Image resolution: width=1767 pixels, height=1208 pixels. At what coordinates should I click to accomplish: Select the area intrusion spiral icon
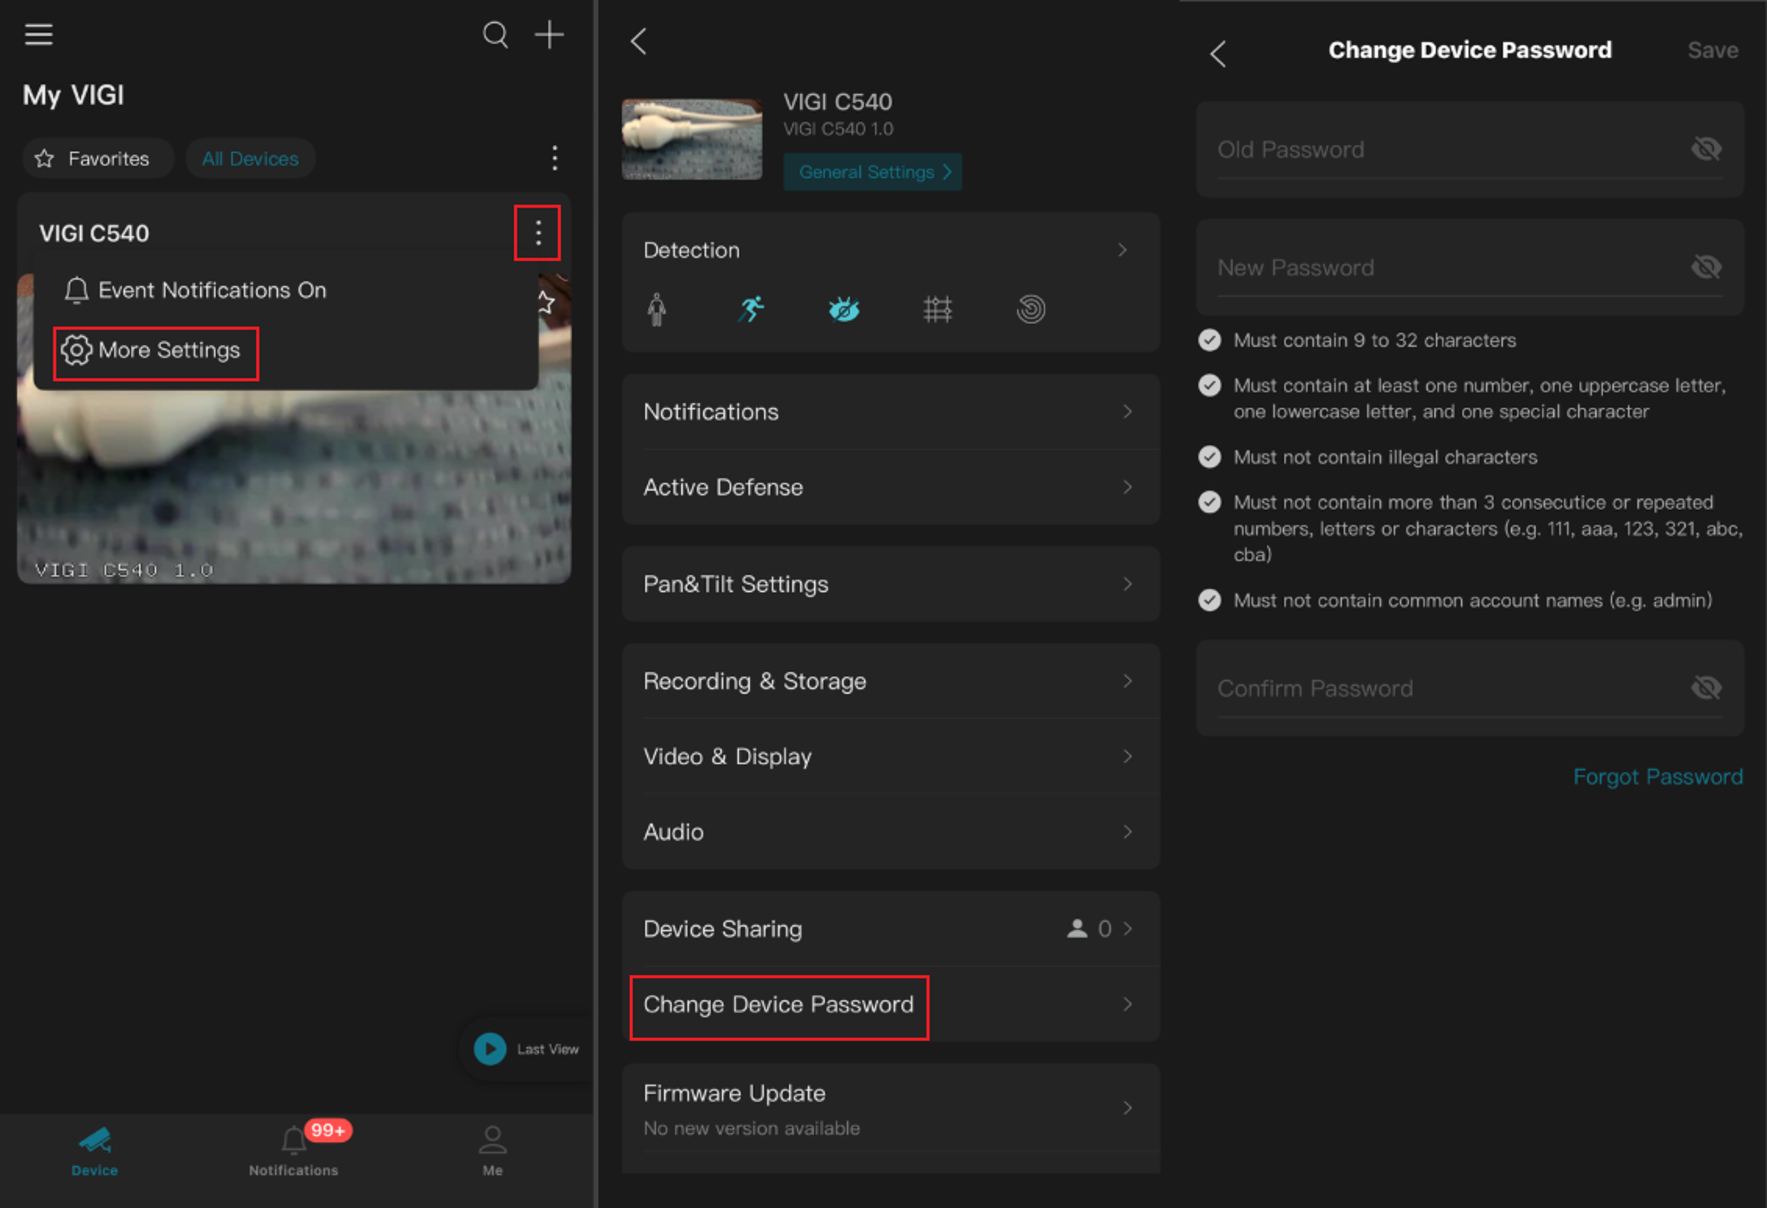[1031, 309]
